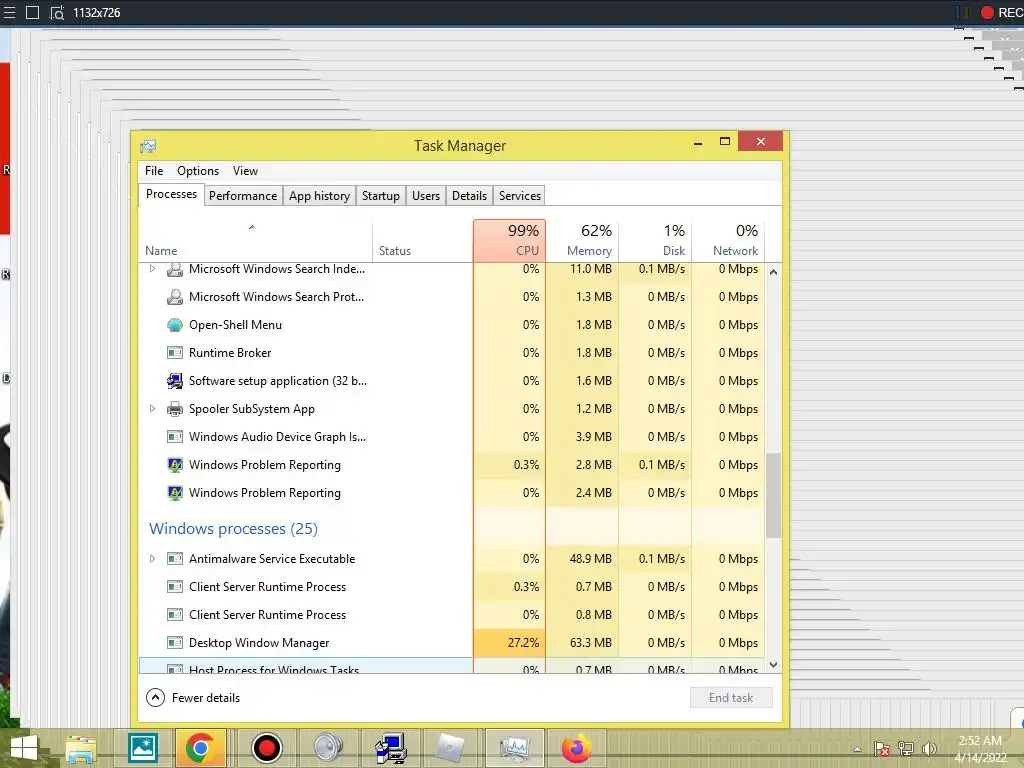Expand the Antimalware Service Executable row
This screenshot has width=1024, height=768.
coord(152,559)
